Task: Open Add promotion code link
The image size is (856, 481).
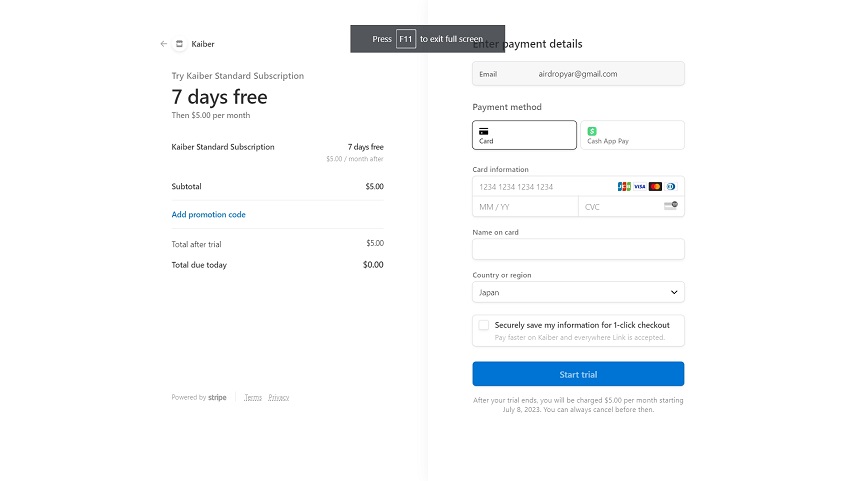Action: pyautogui.click(x=209, y=215)
